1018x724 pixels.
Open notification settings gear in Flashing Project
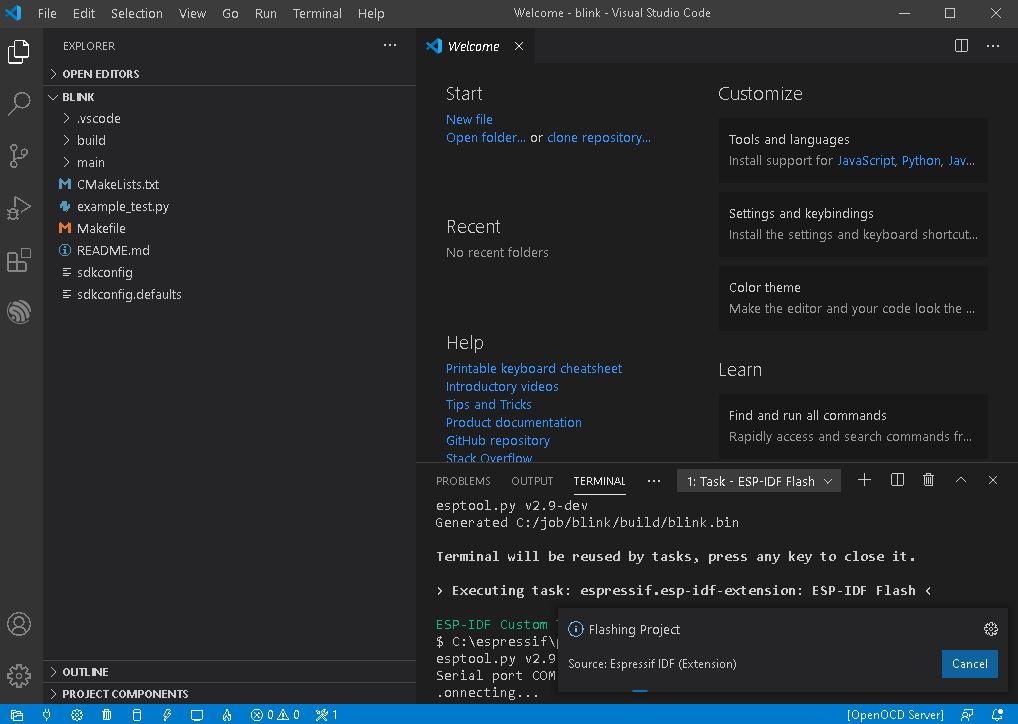point(991,629)
